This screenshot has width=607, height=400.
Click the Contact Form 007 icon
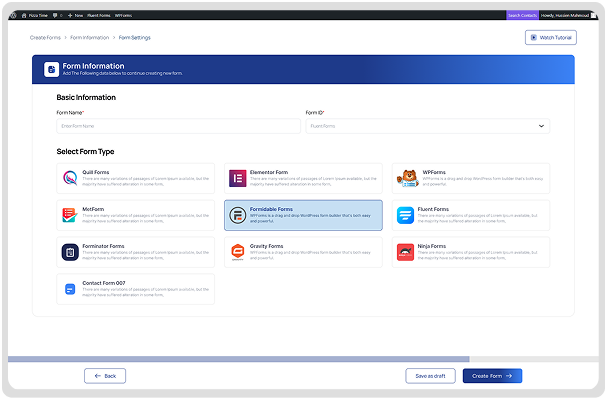[70, 289]
